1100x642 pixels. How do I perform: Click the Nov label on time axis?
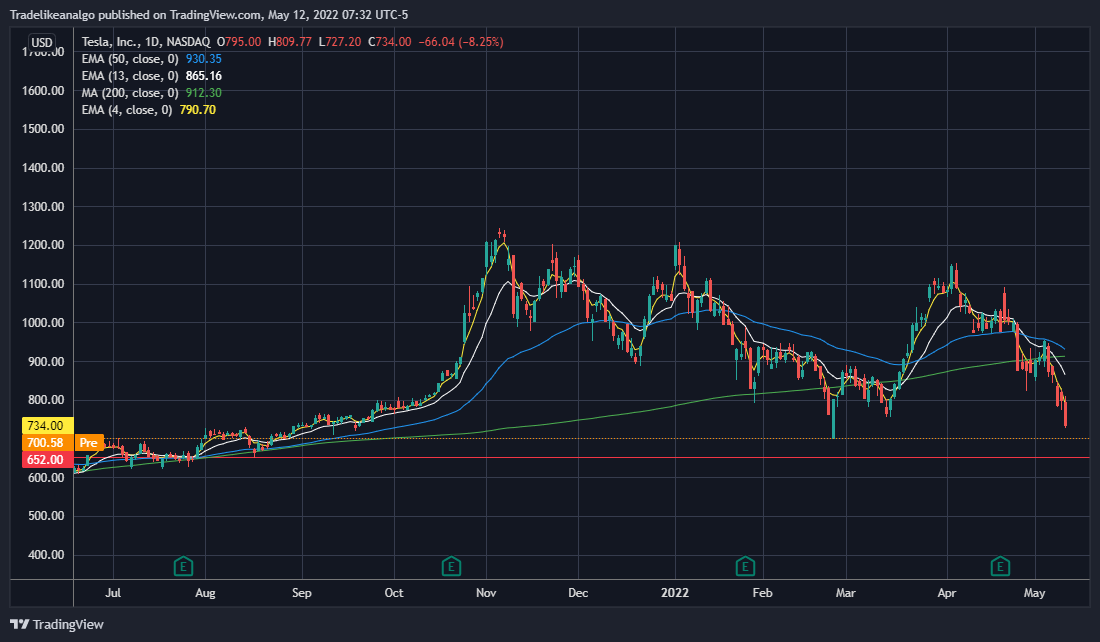(486, 593)
